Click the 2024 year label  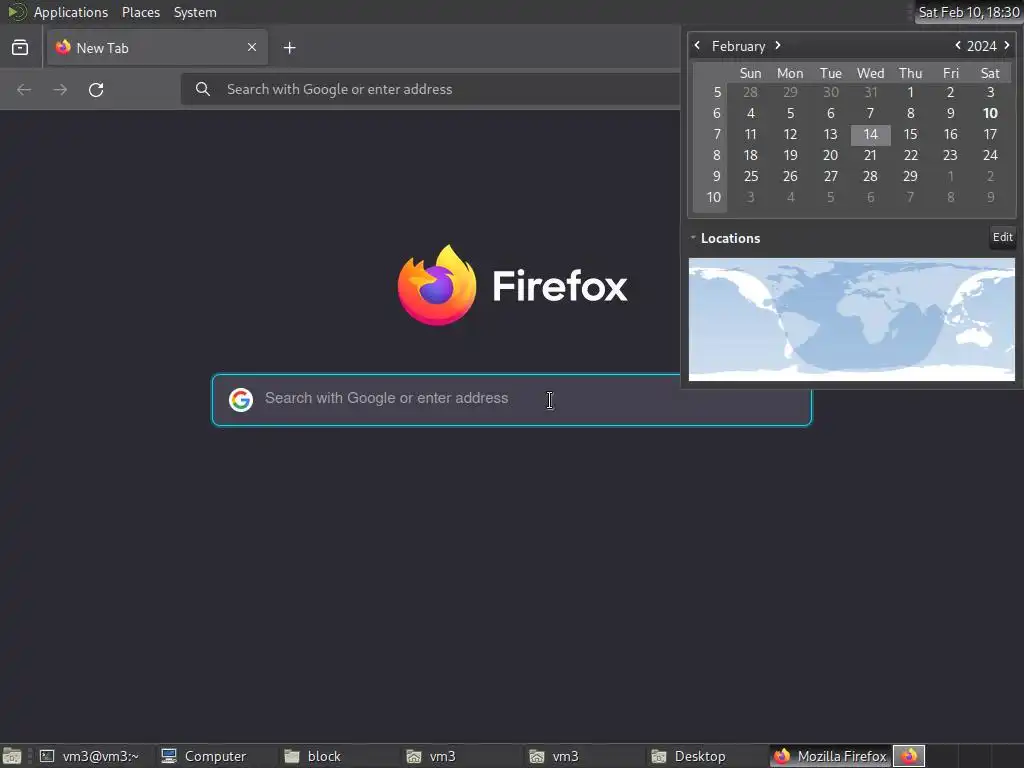click(982, 46)
